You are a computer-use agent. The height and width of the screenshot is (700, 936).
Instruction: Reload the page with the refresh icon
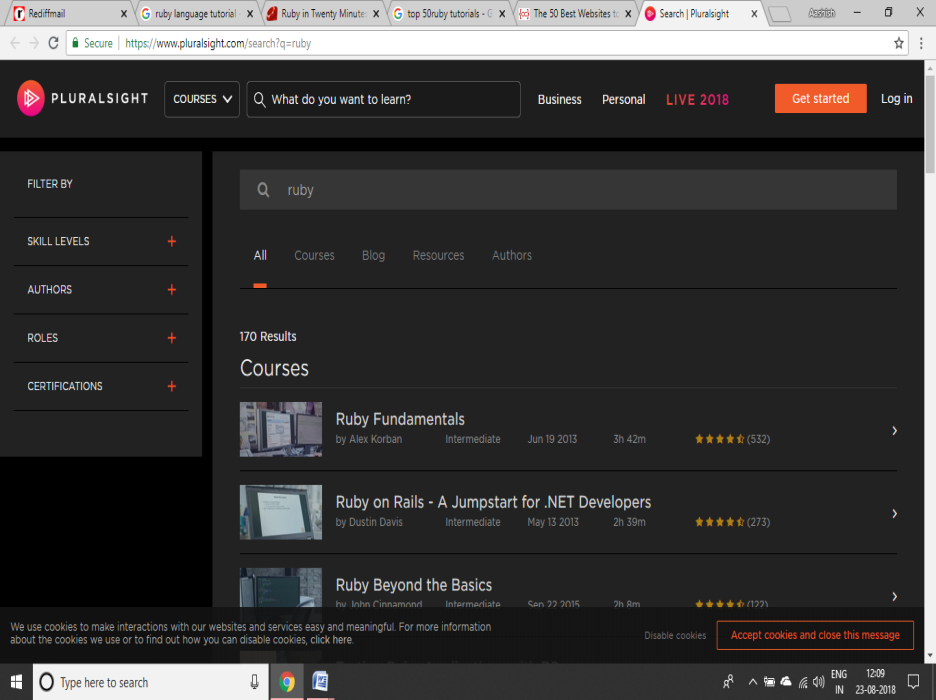point(53,43)
